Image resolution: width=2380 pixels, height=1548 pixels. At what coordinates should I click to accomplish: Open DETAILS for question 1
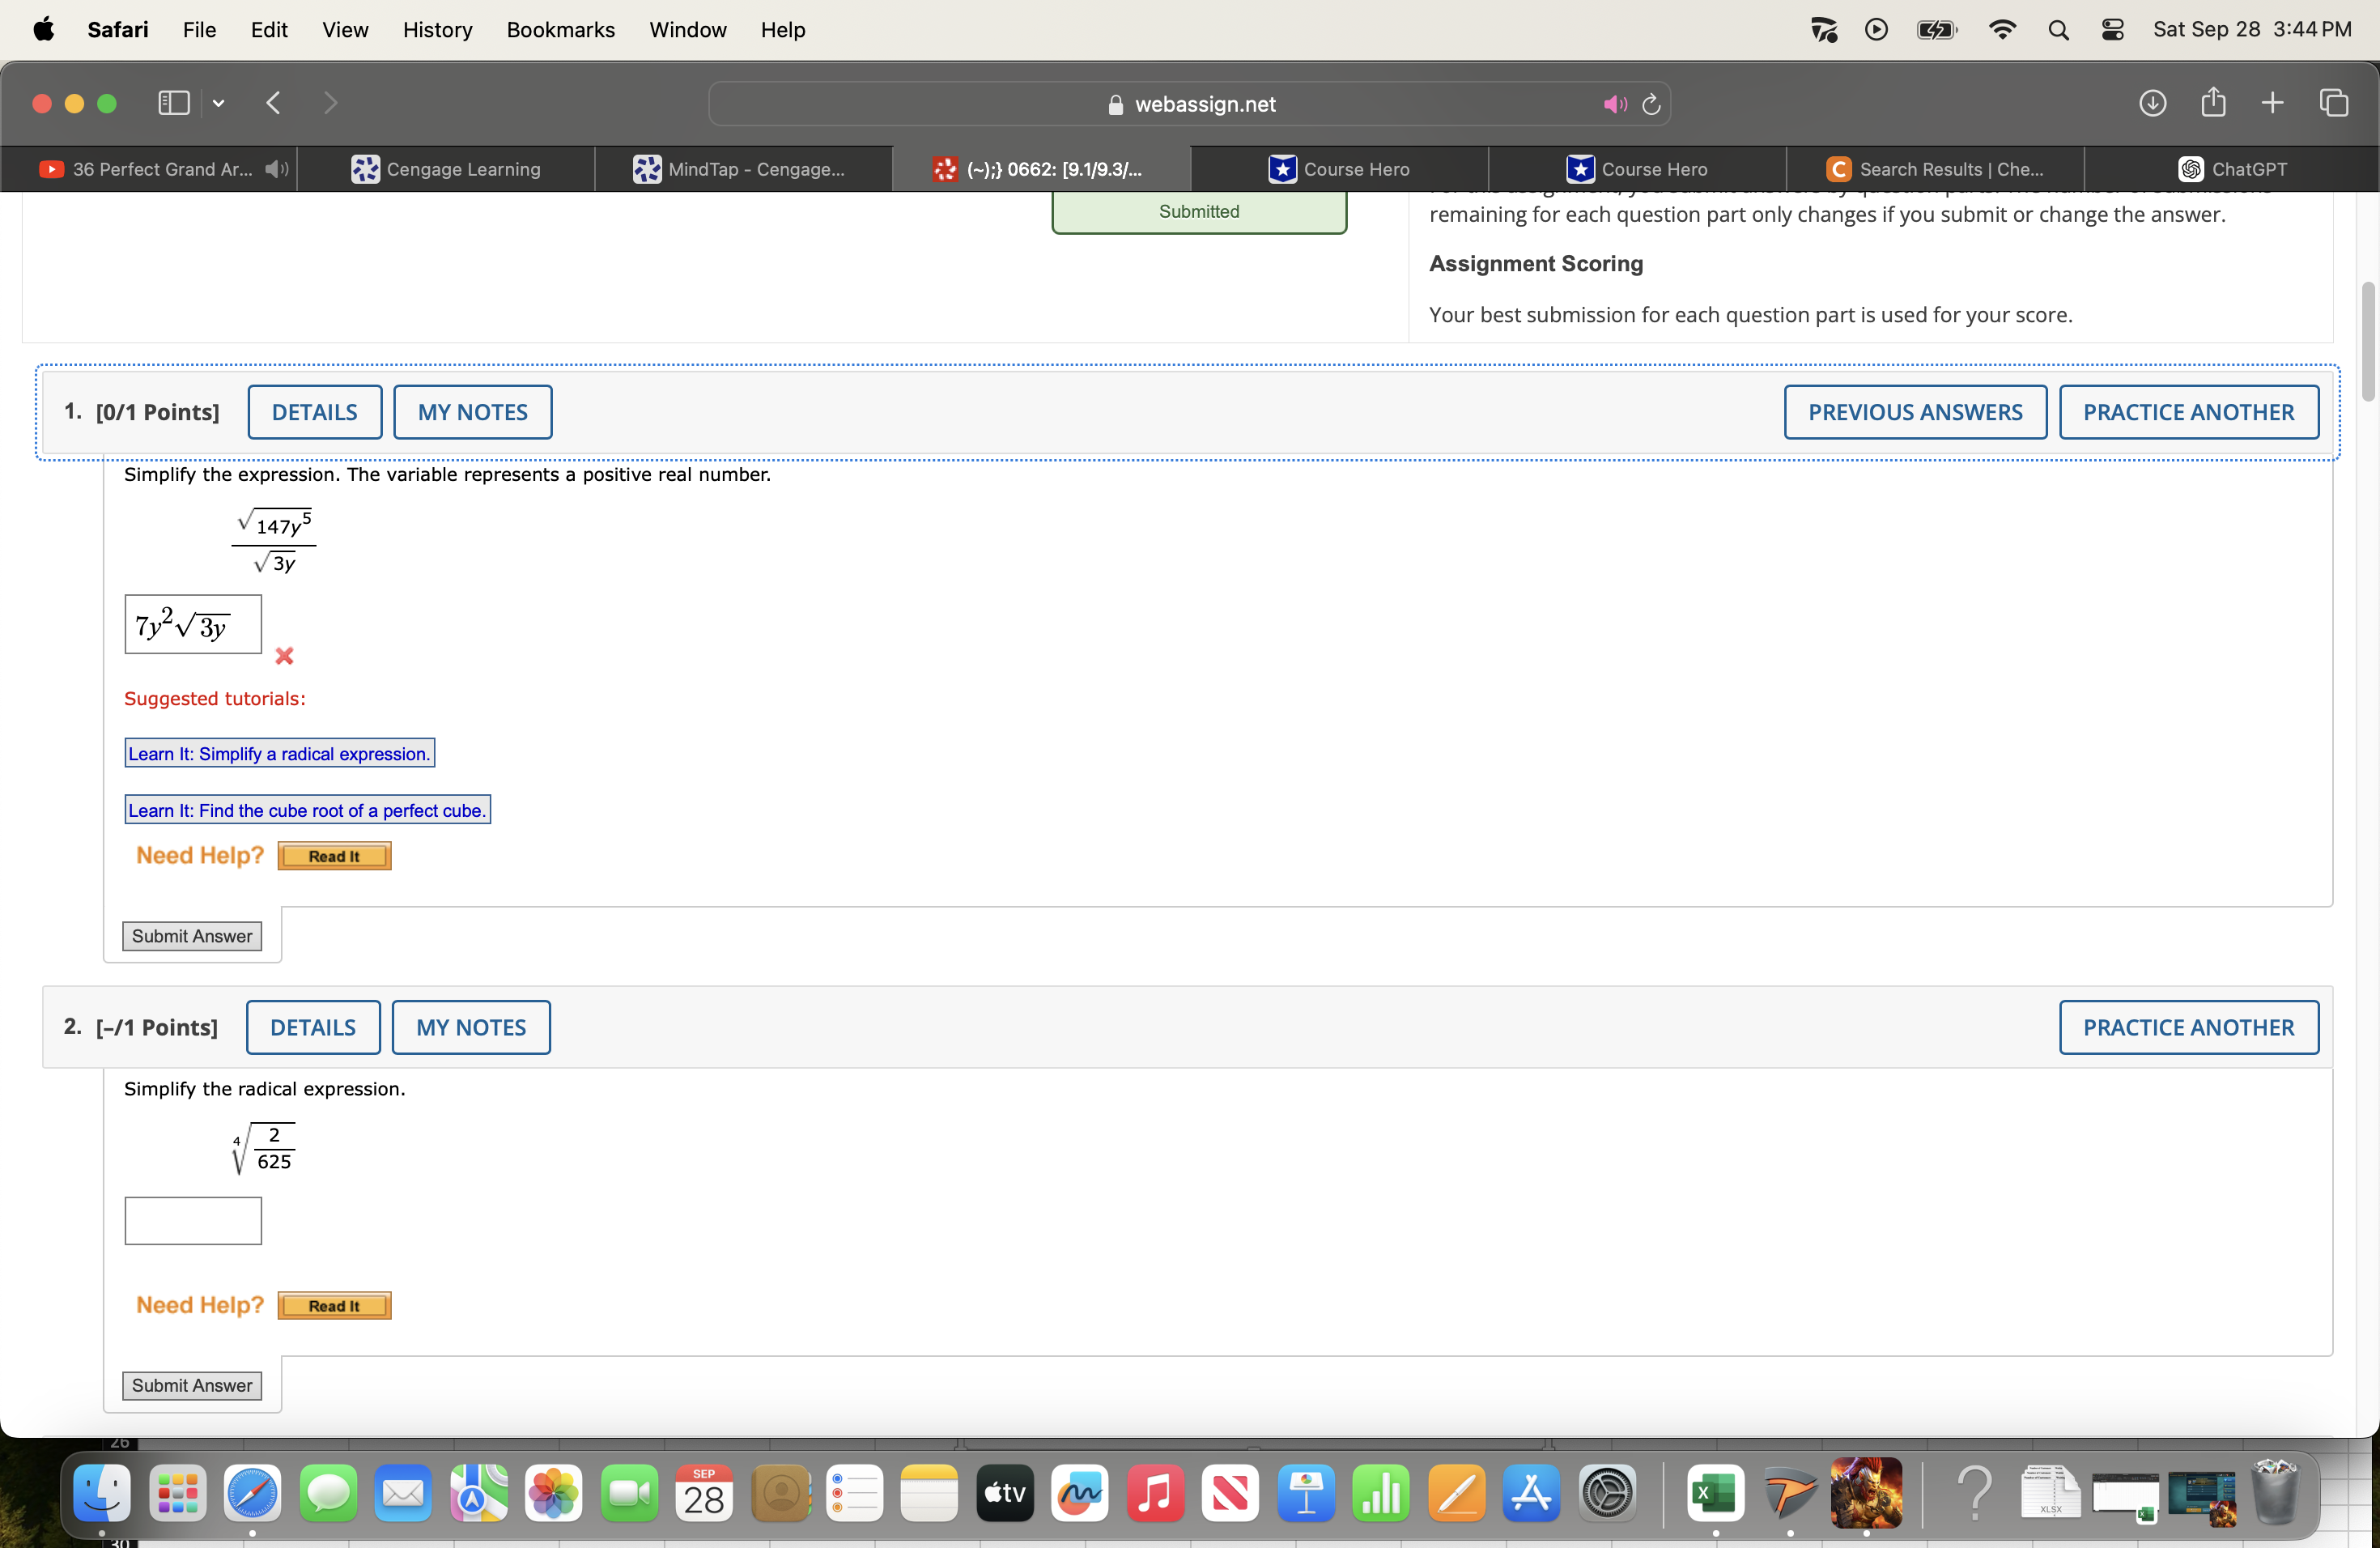[x=315, y=412]
